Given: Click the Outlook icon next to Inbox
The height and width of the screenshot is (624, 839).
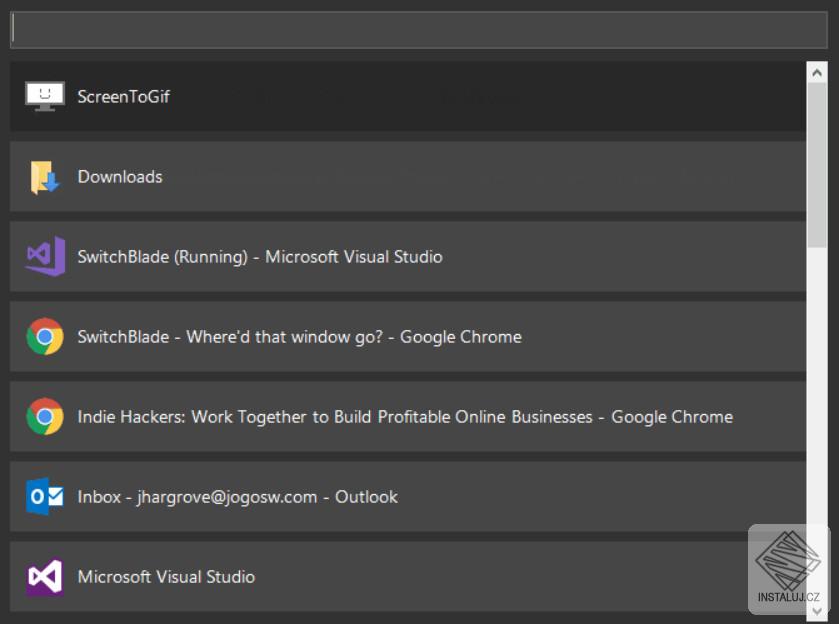Looking at the screenshot, I should [x=45, y=497].
